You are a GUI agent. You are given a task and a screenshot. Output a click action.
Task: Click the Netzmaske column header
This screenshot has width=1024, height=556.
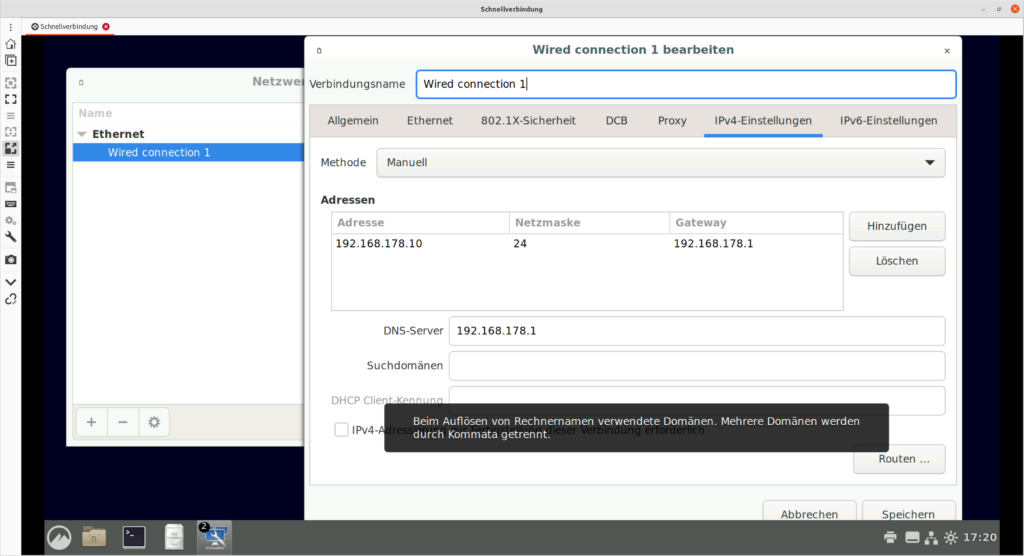(589, 223)
